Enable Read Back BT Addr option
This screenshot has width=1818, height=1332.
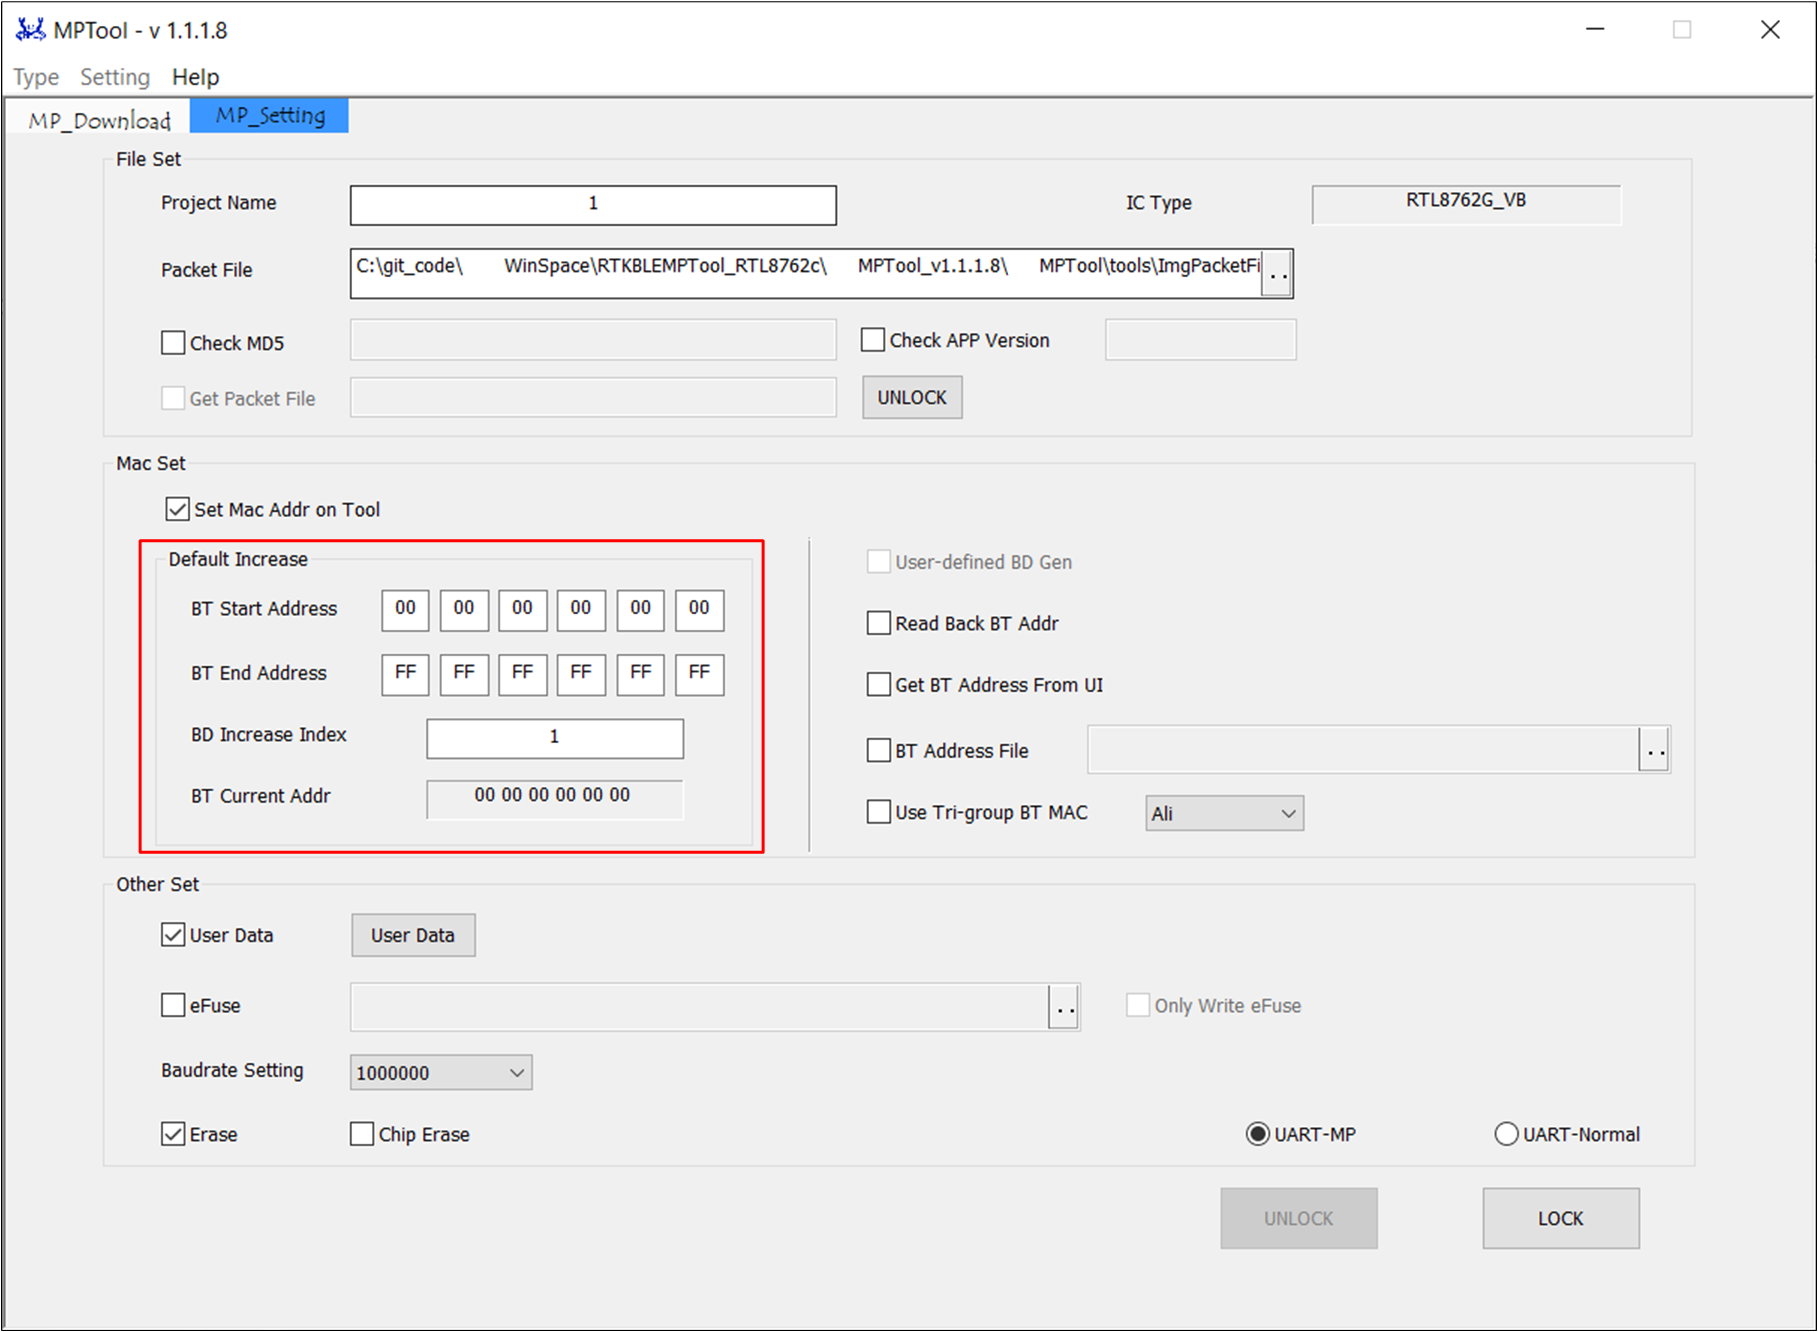pyautogui.click(x=878, y=624)
